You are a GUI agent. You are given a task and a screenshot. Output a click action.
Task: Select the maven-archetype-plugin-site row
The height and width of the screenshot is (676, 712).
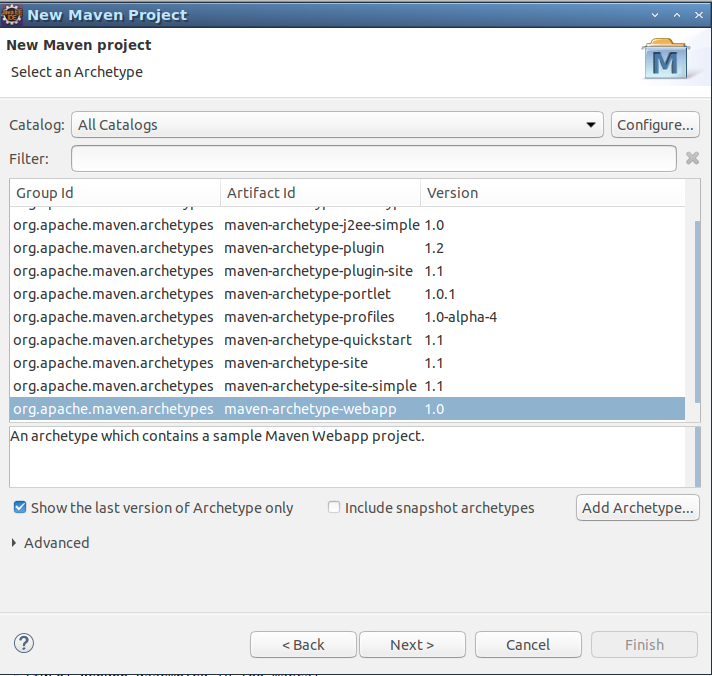pyautogui.click(x=347, y=271)
